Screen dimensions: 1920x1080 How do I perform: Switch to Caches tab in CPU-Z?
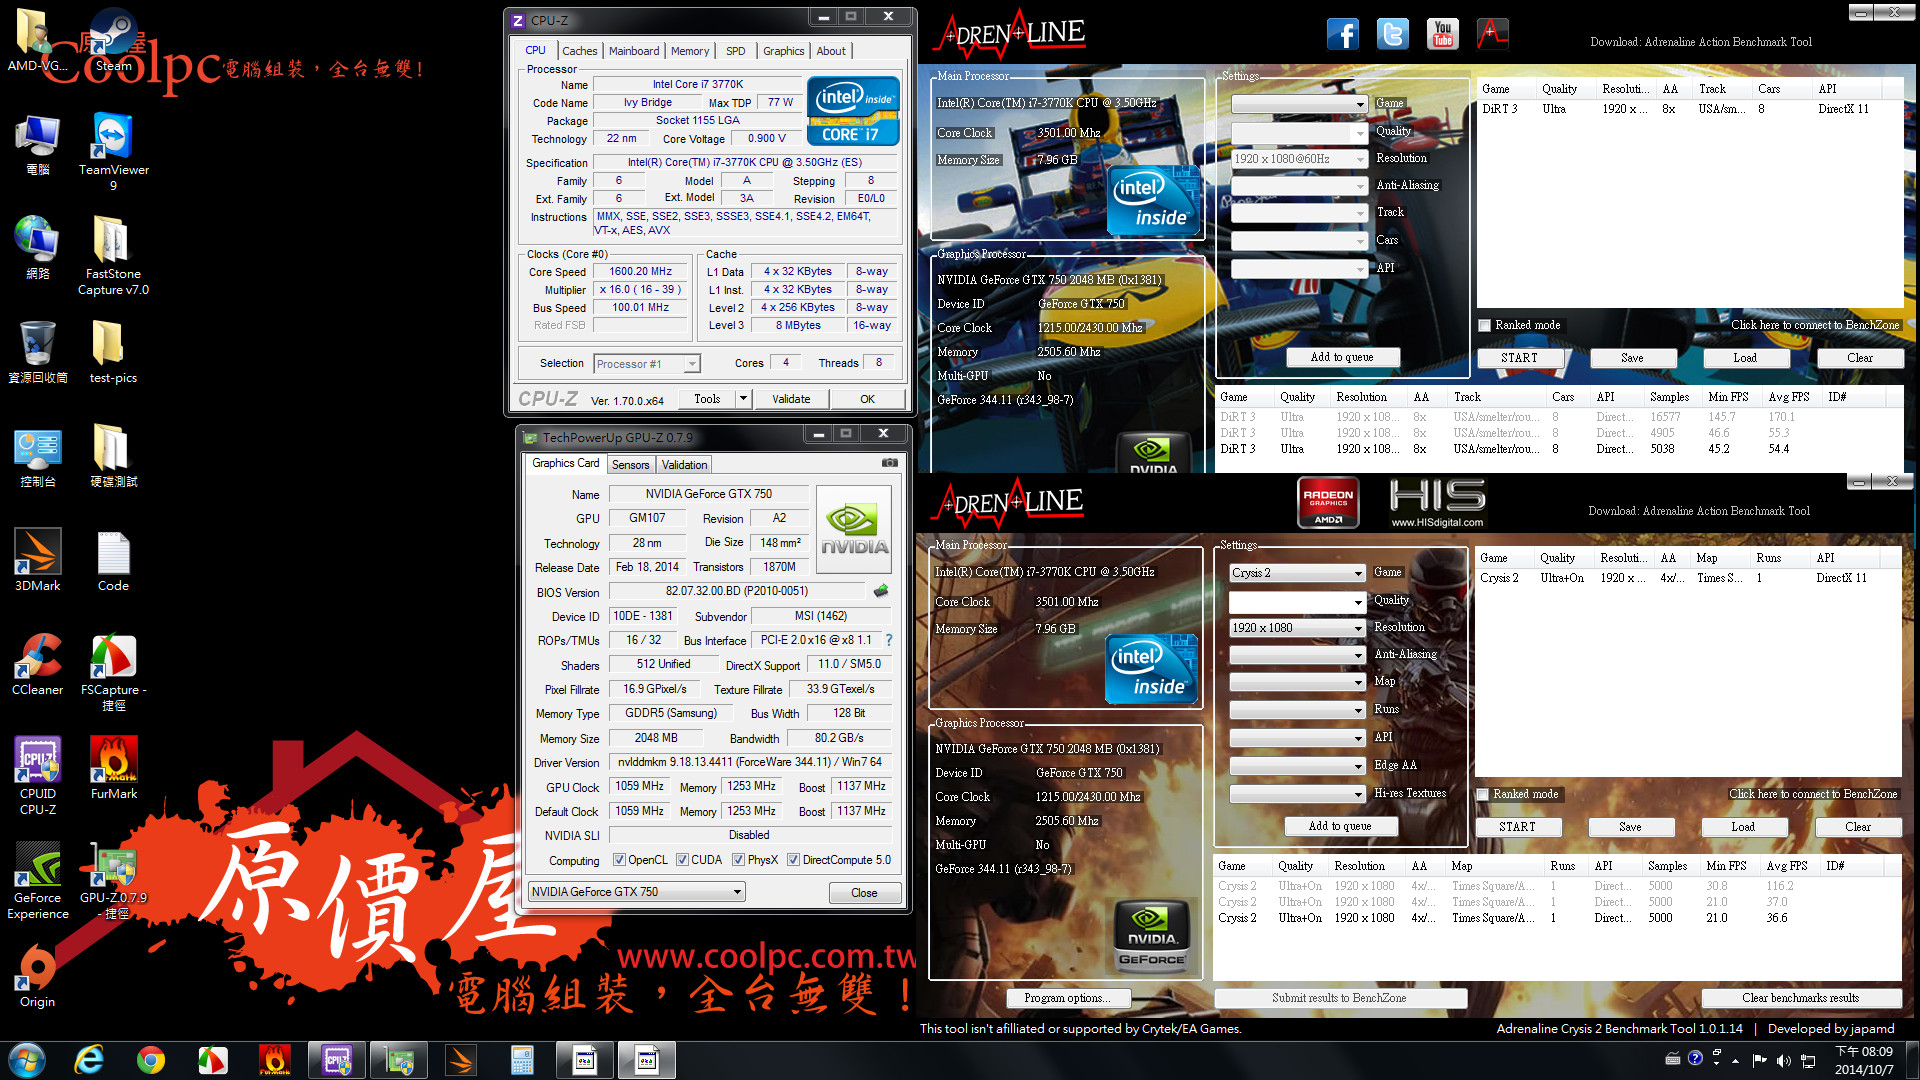click(579, 51)
